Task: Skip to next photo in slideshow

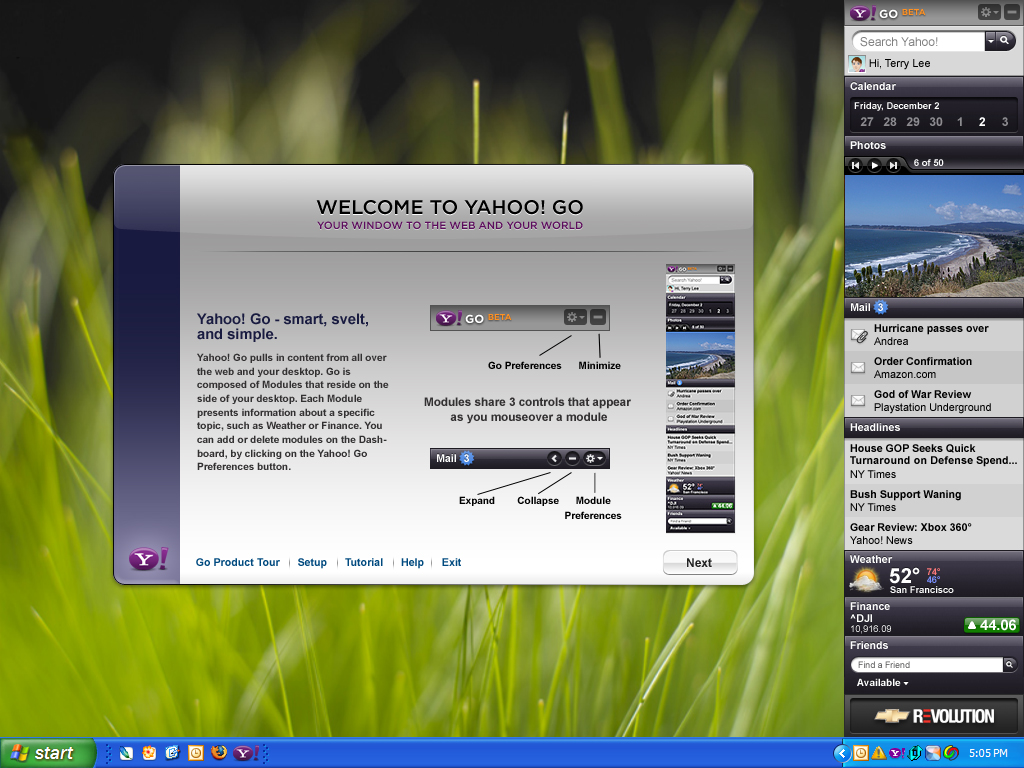Action: click(x=893, y=165)
